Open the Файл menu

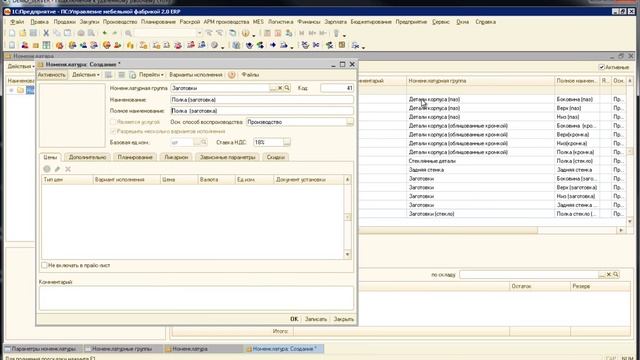click(17, 22)
